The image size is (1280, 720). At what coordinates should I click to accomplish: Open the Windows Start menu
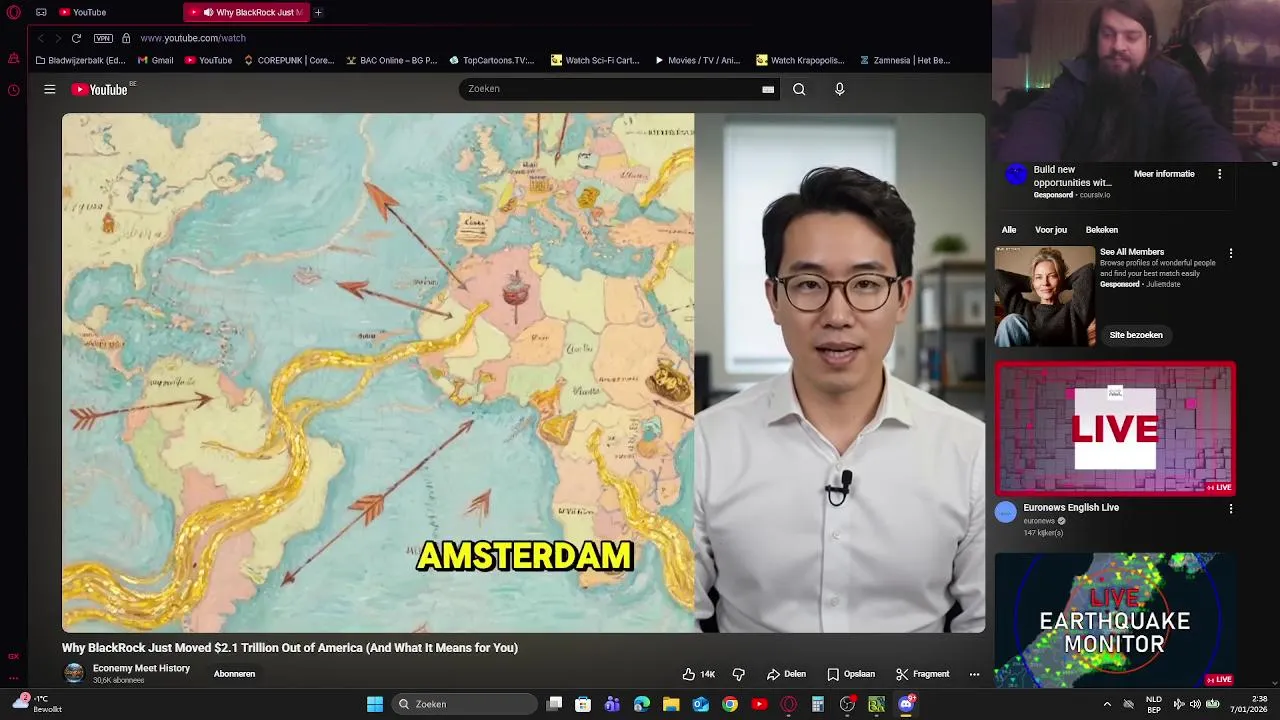tap(375, 704)
